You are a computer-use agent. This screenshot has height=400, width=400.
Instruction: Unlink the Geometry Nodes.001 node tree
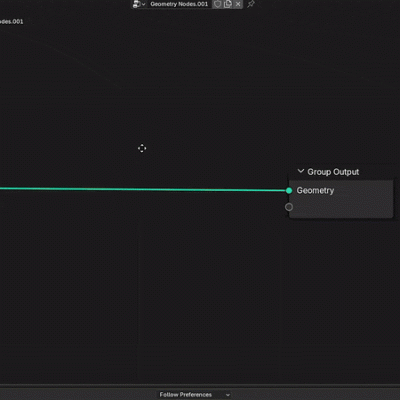tap(238, 4)
